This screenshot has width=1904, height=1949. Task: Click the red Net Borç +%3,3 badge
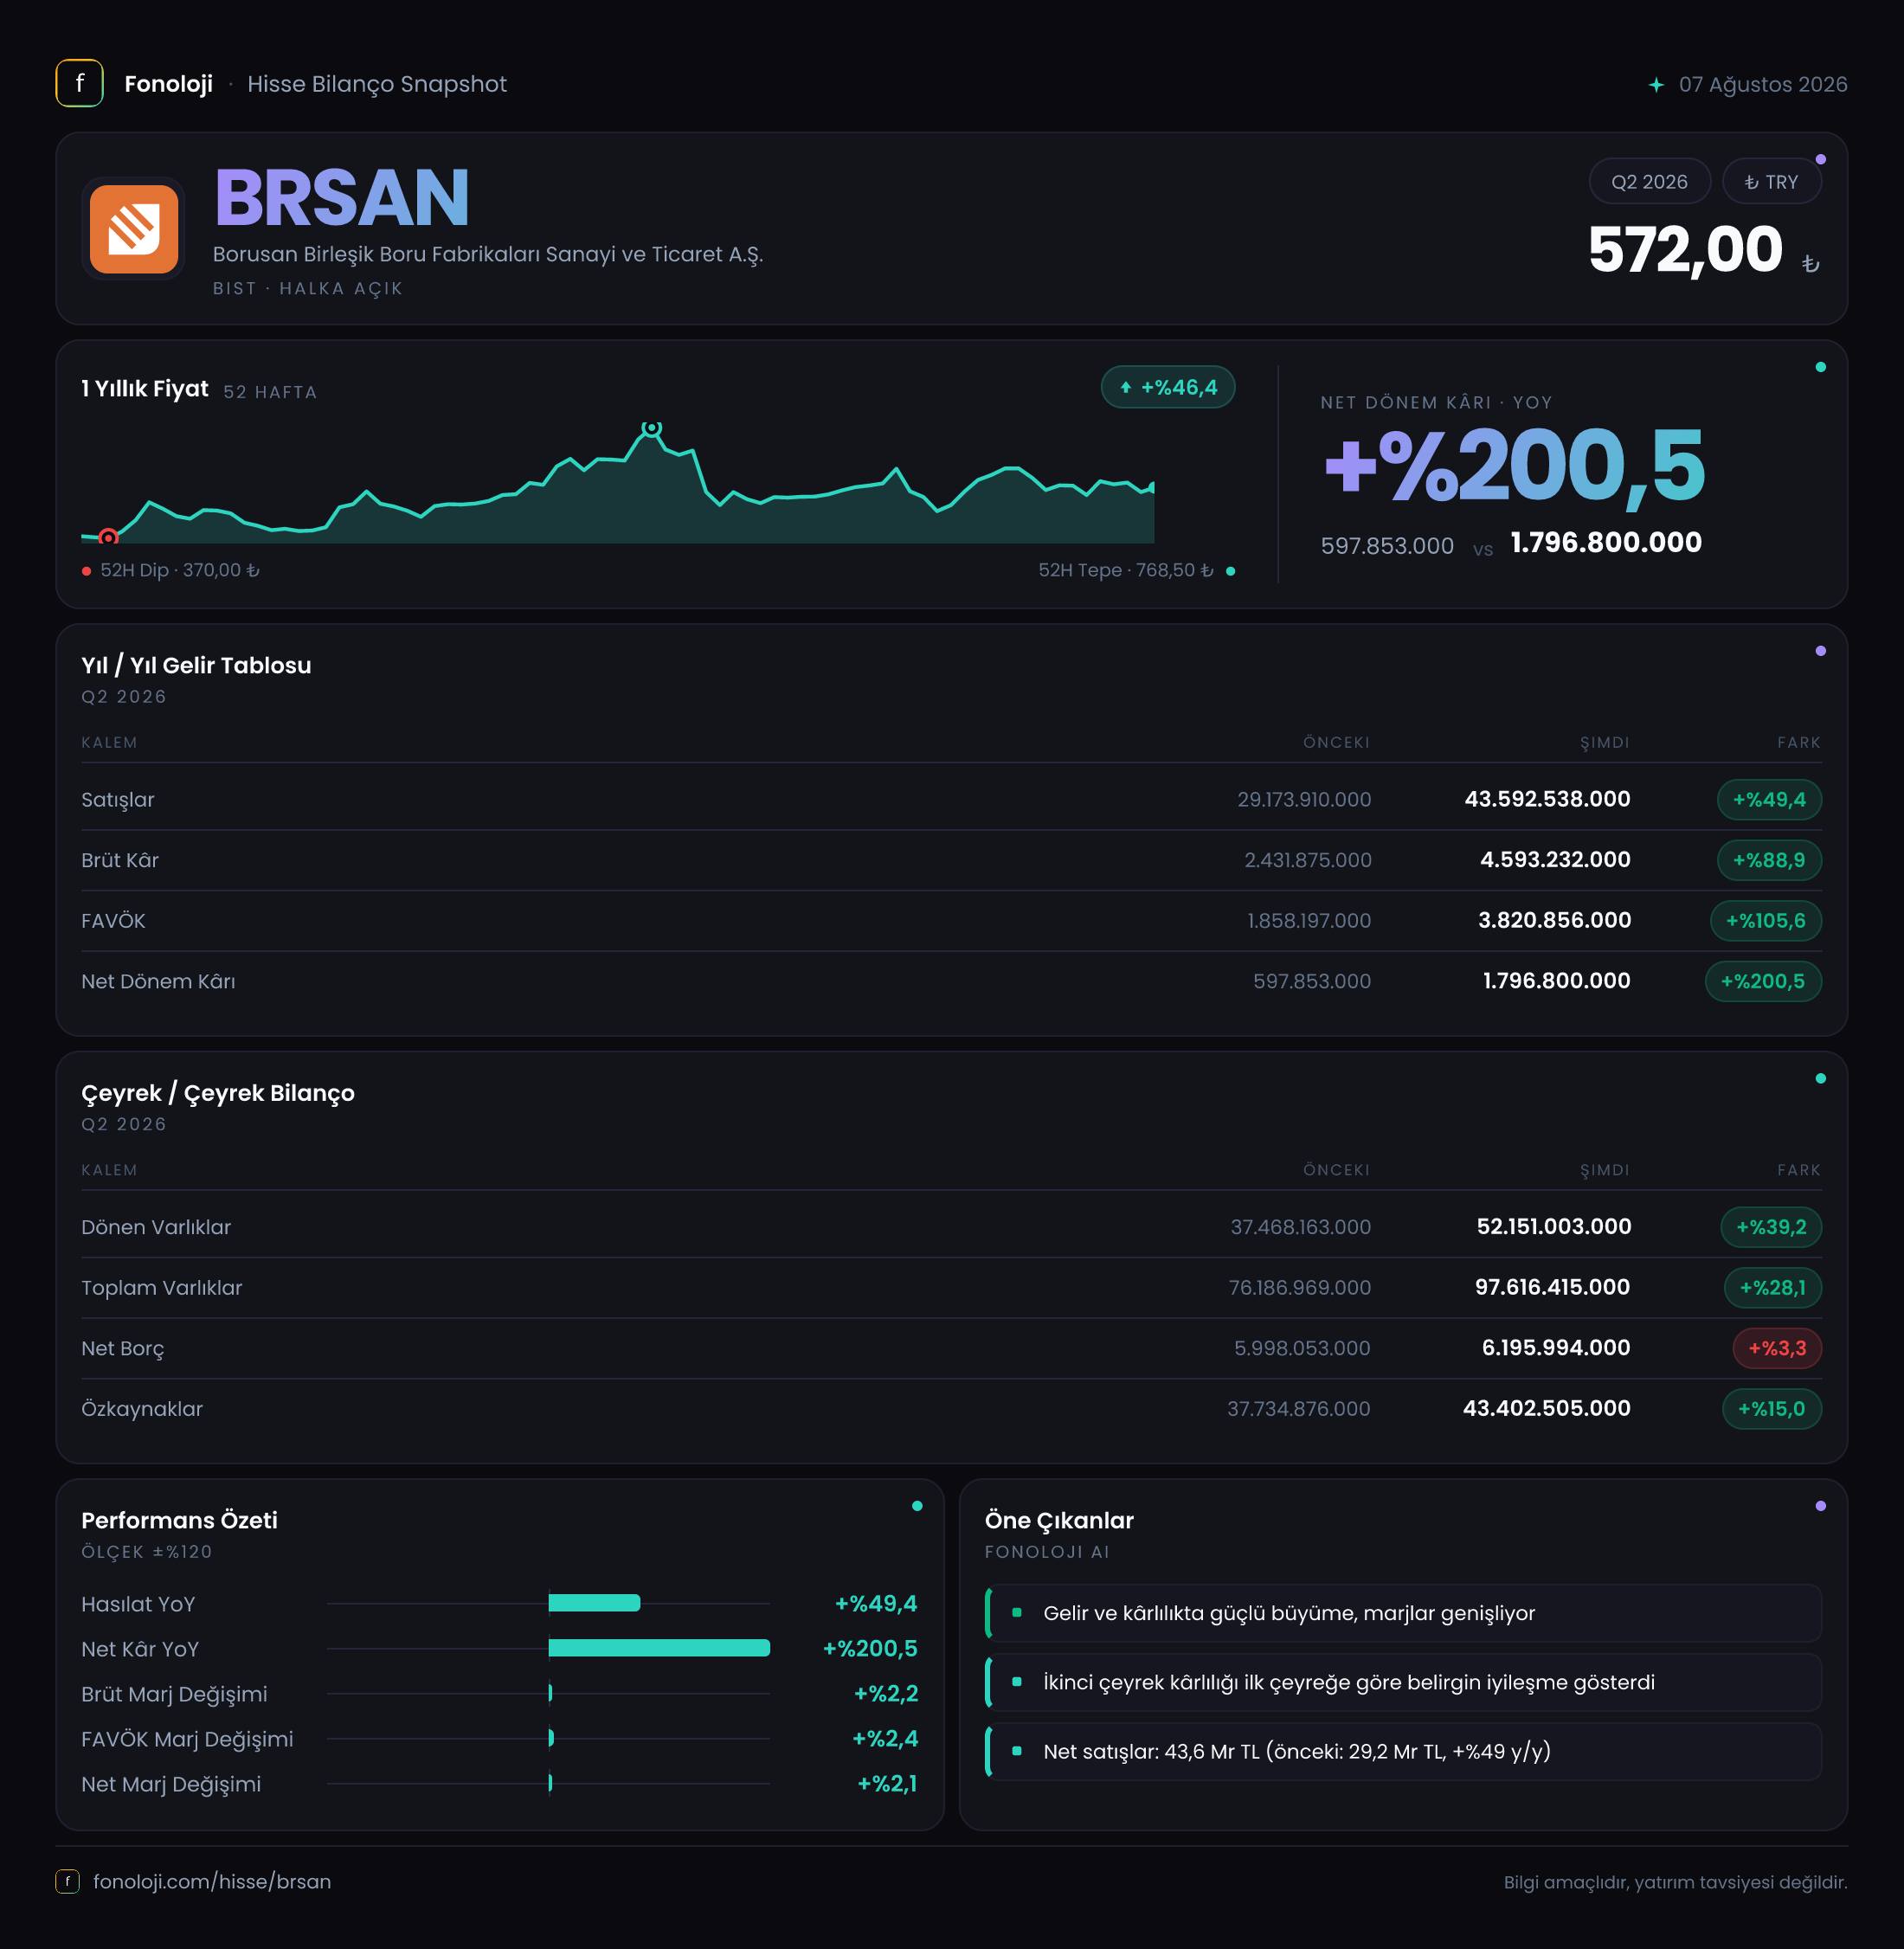coord(1777,1348)
